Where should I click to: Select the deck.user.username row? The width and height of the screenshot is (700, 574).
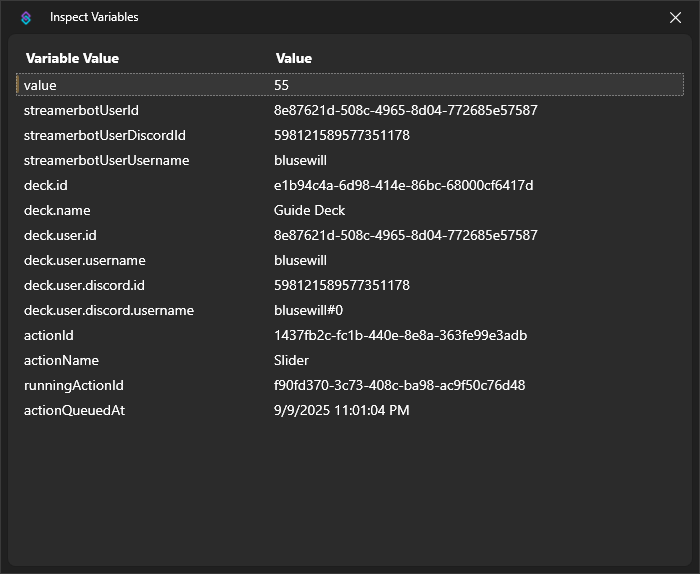coord(84,260)
